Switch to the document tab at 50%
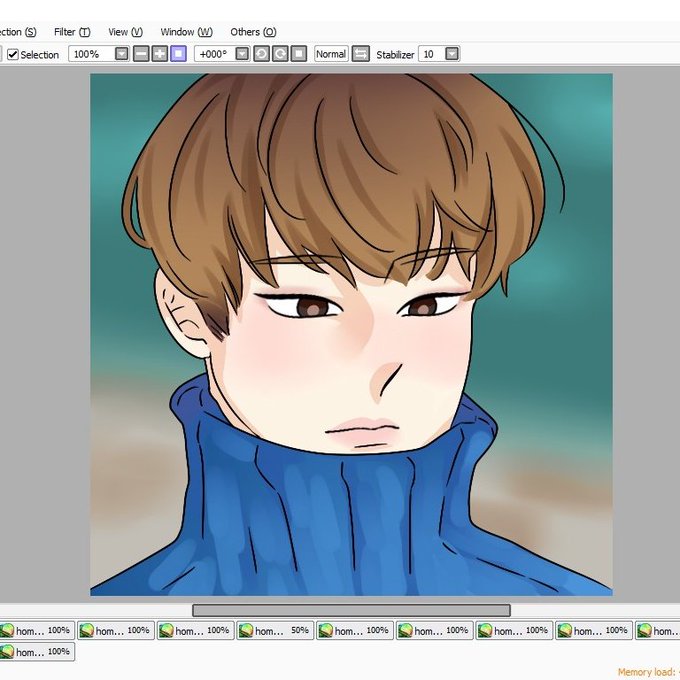 pyautogui.click(x=275, y=631)
